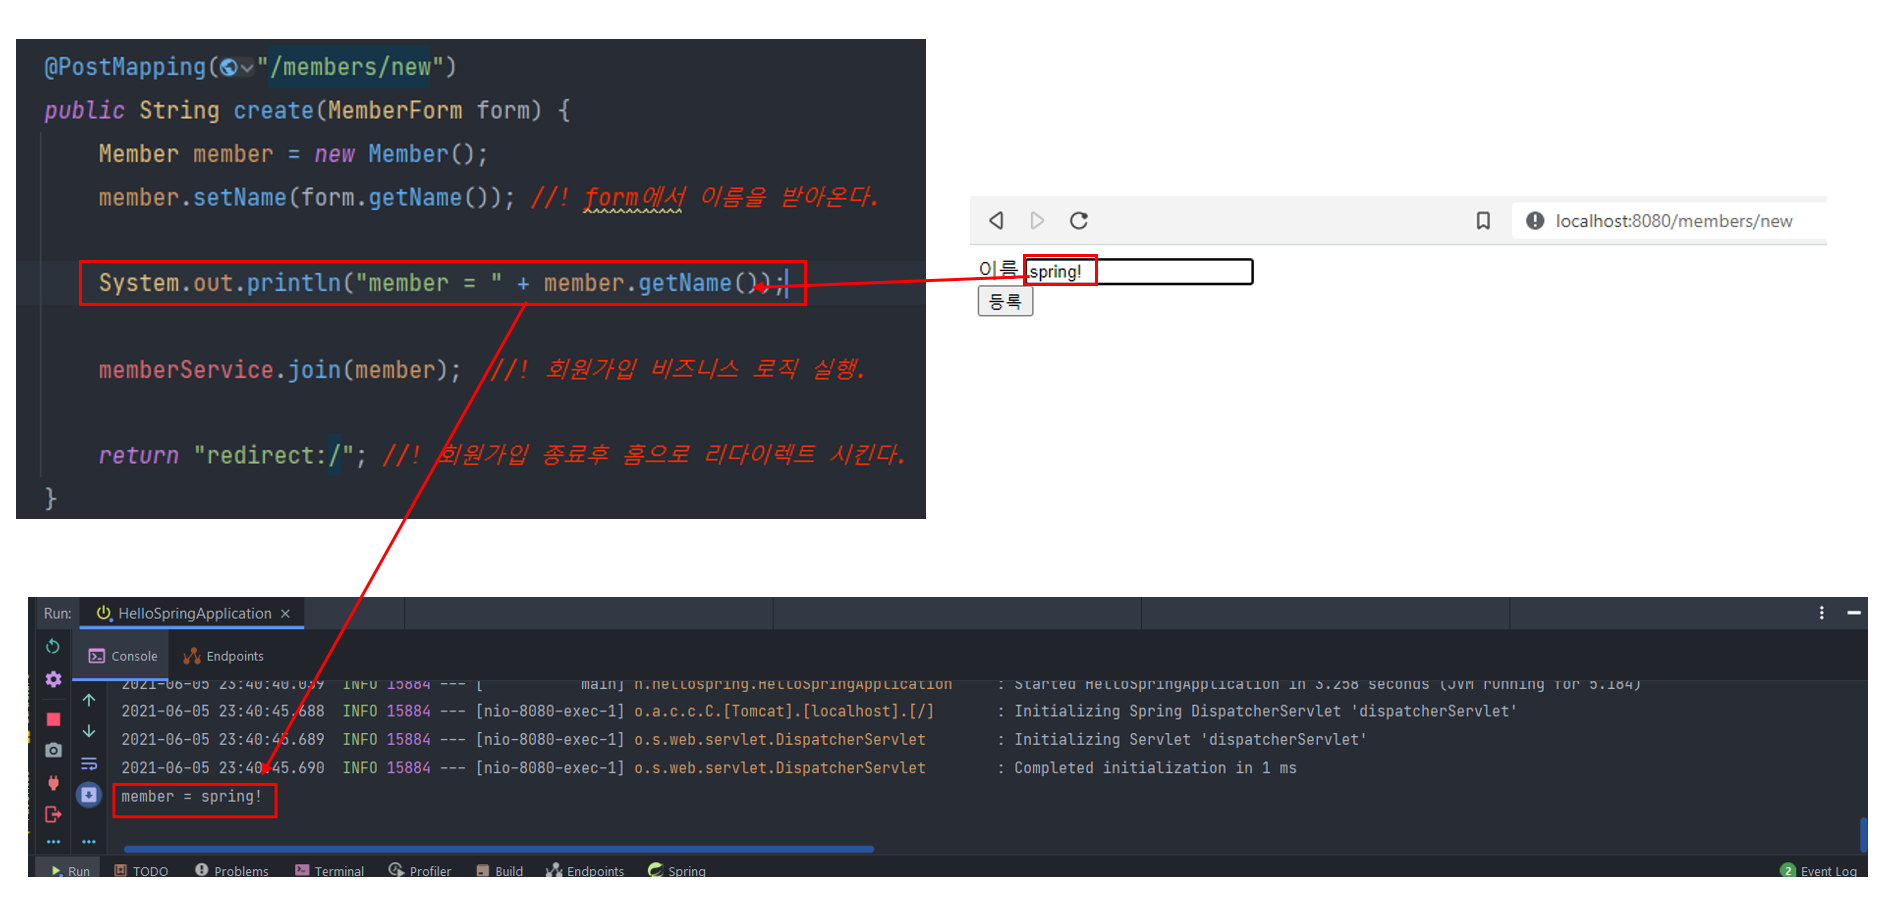This screenshot has height=902, width=1894.
Task: Go back in the browser
Action: click(996, 221)
